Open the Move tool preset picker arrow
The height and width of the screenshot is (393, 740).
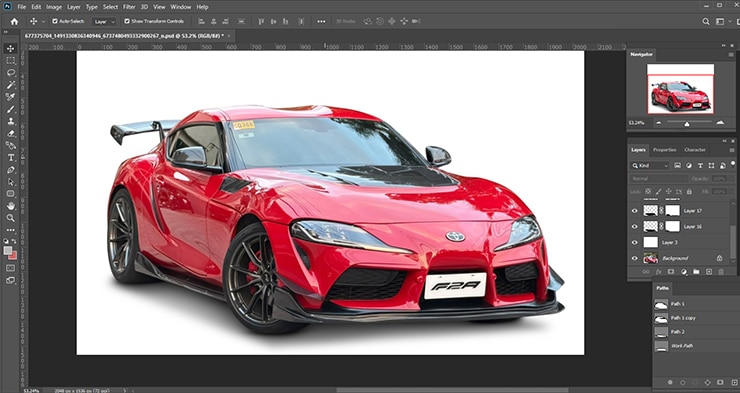coord(43,22)
